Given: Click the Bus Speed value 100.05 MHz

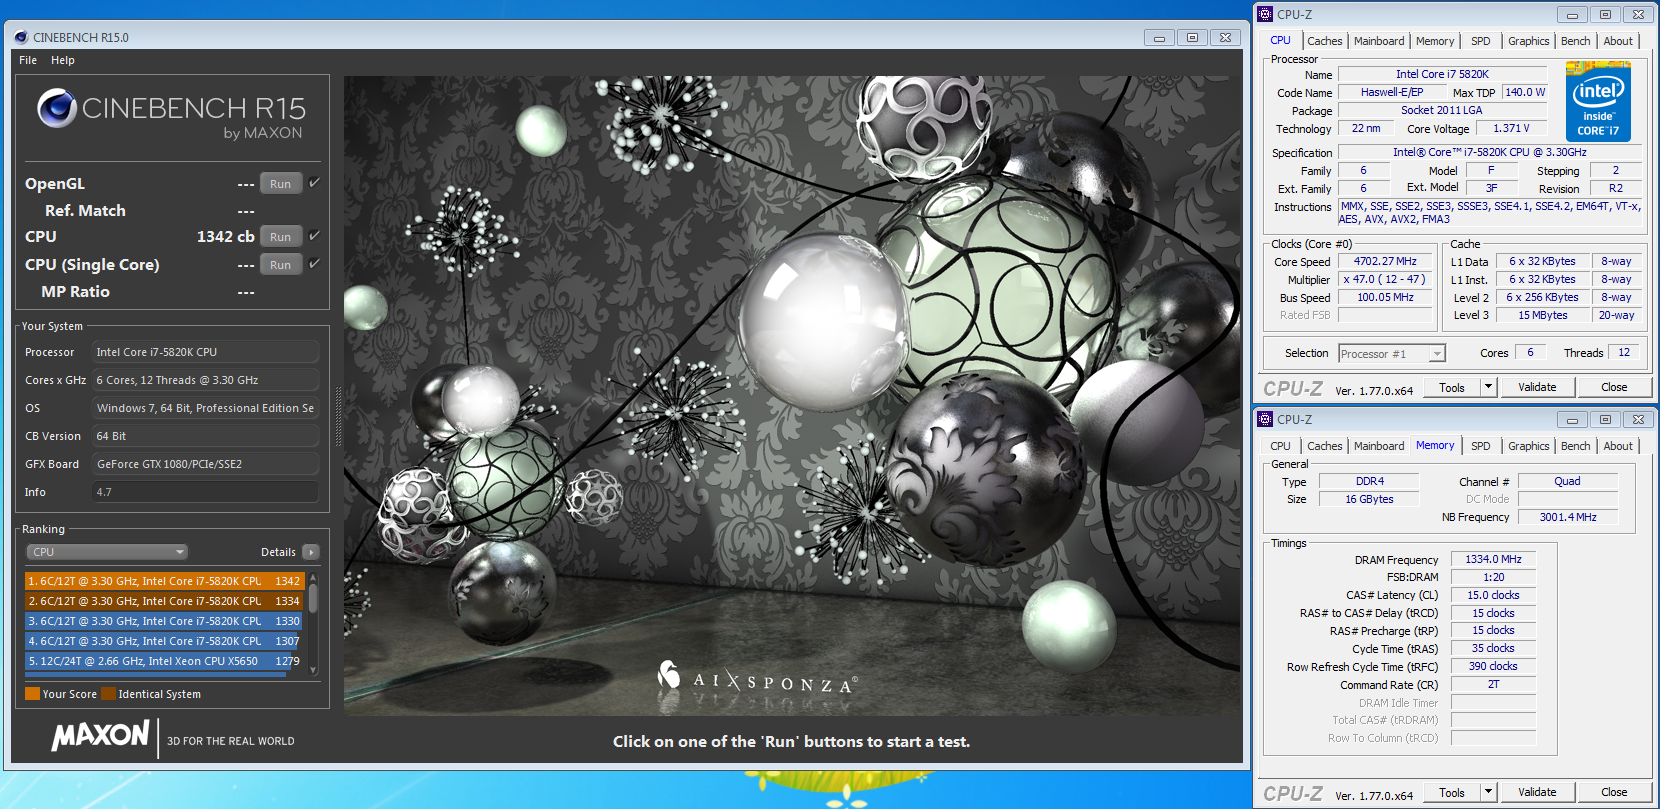Looking at the screenshot, I should click(x=1386, y=297).
